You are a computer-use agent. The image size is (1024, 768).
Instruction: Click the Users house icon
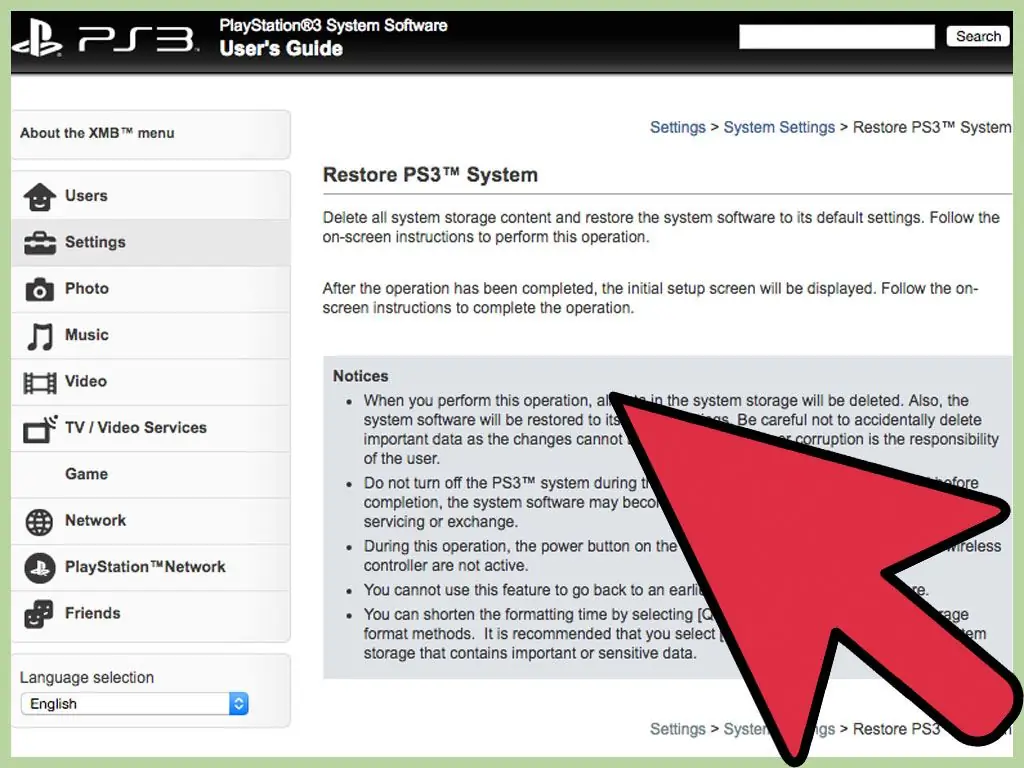39,197
